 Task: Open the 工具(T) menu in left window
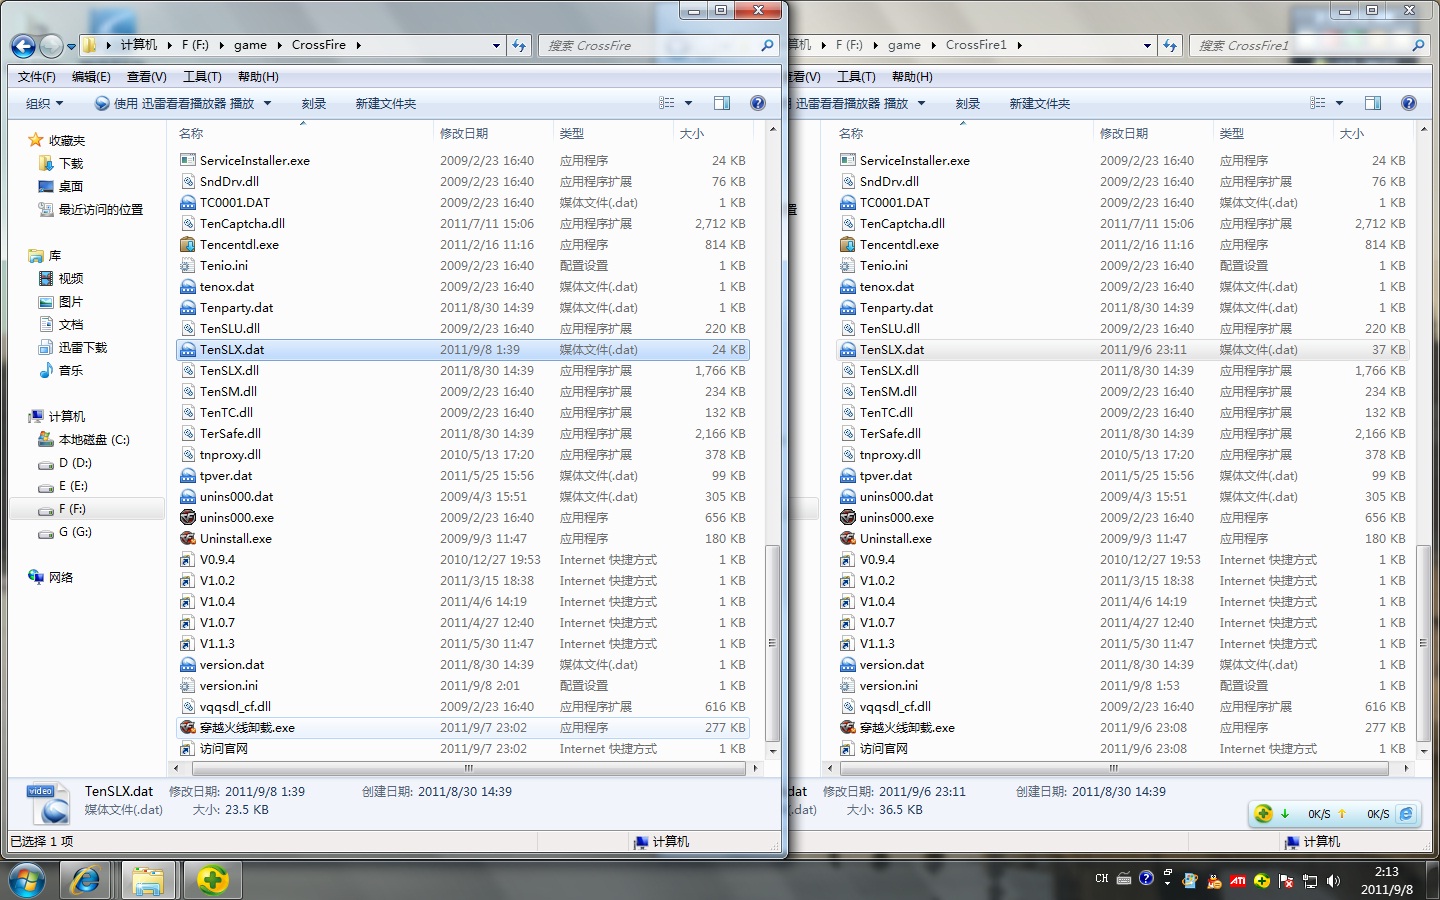202,77
